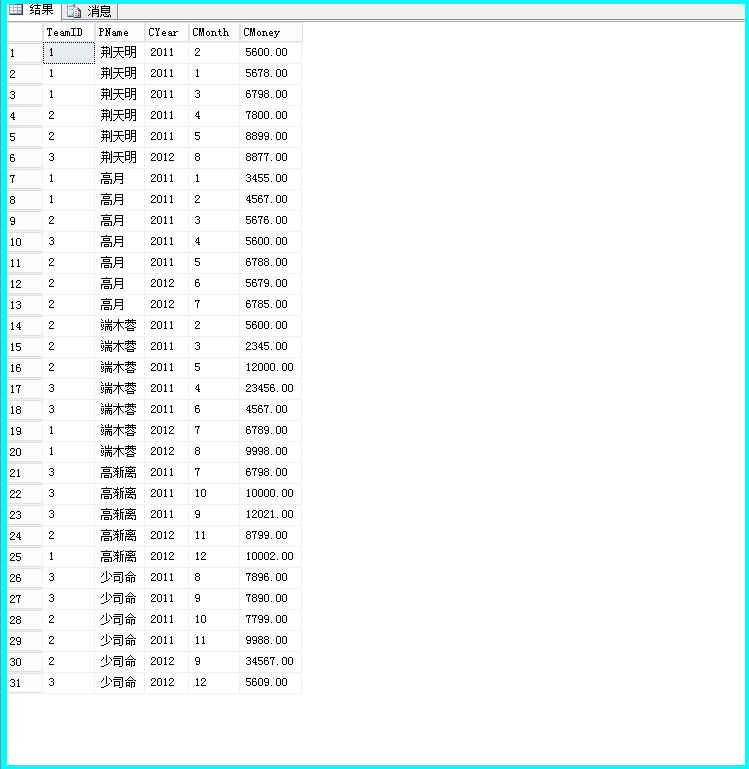
Task: Click CMoney value 9988.00
Action: pyautogui.click(x=266, y=641)
